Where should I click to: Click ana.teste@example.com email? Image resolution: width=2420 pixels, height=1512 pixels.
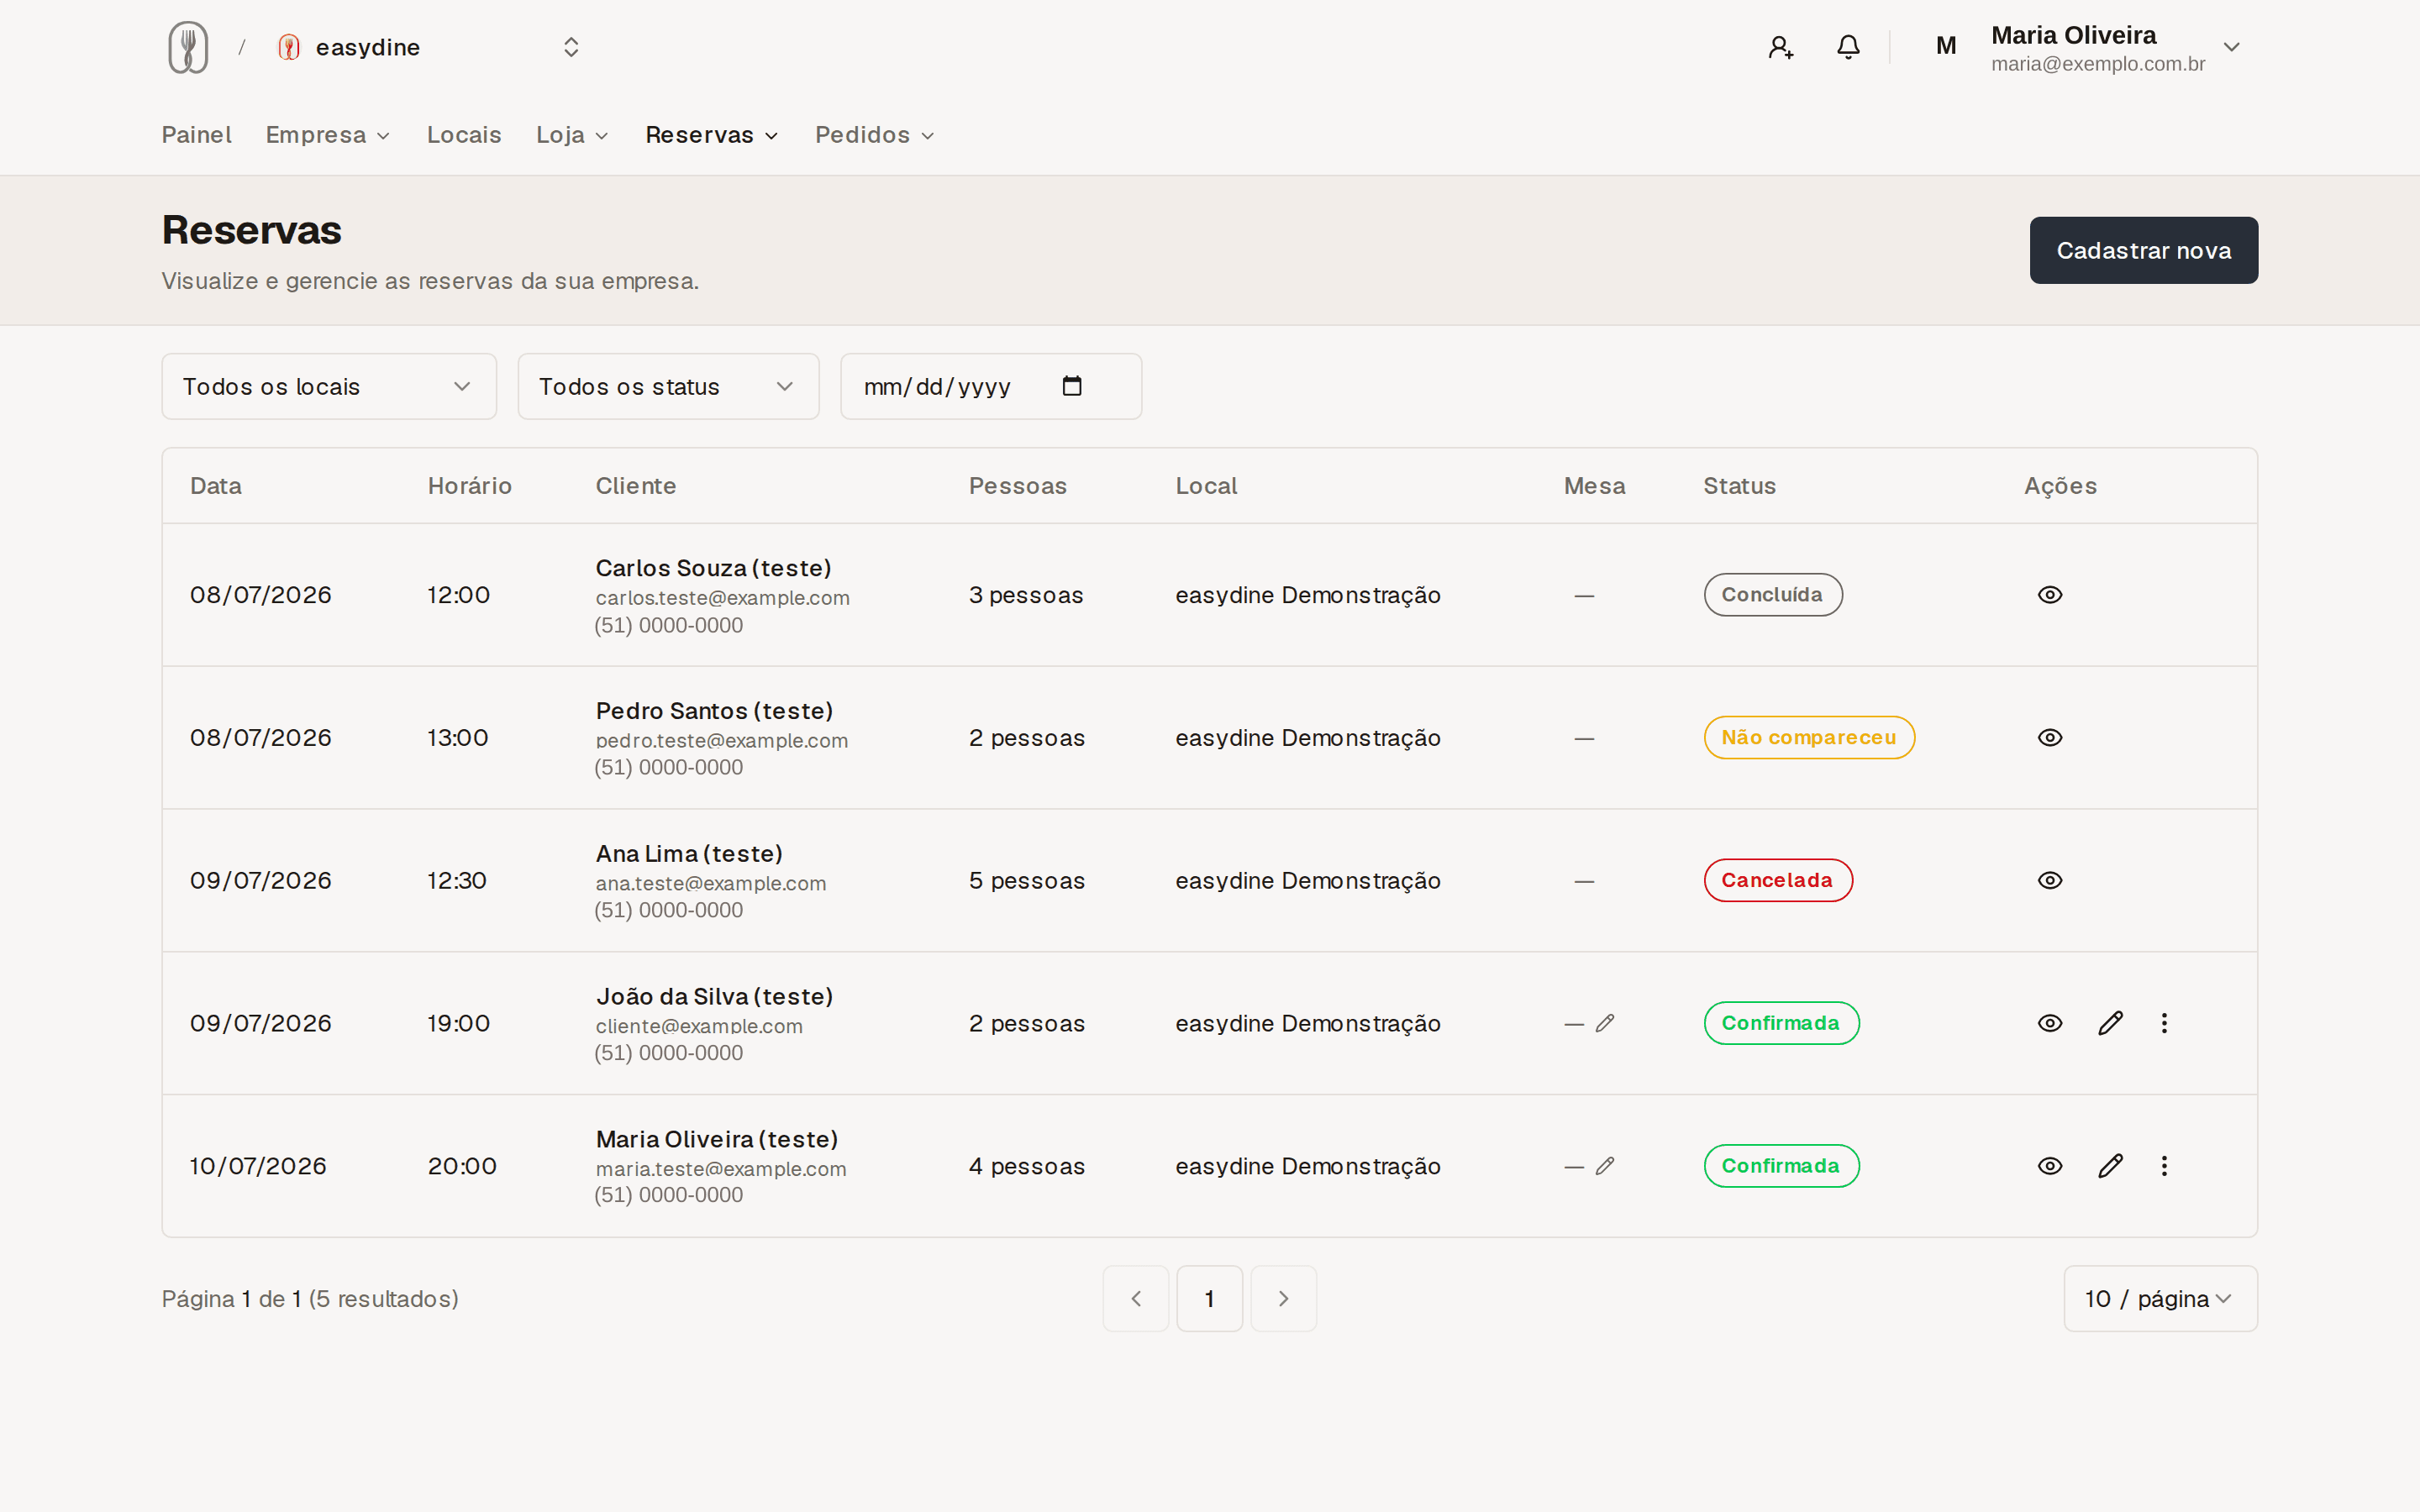(x=711, y=884)
